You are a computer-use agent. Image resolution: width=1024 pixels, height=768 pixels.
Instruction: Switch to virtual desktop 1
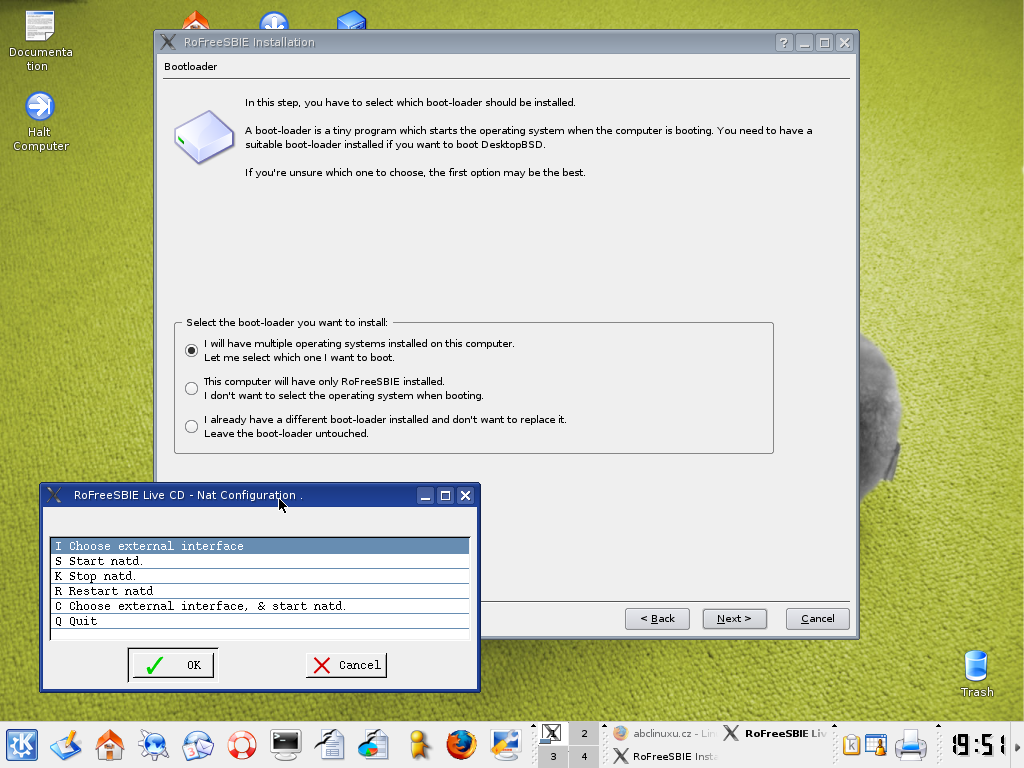point(553,733)
